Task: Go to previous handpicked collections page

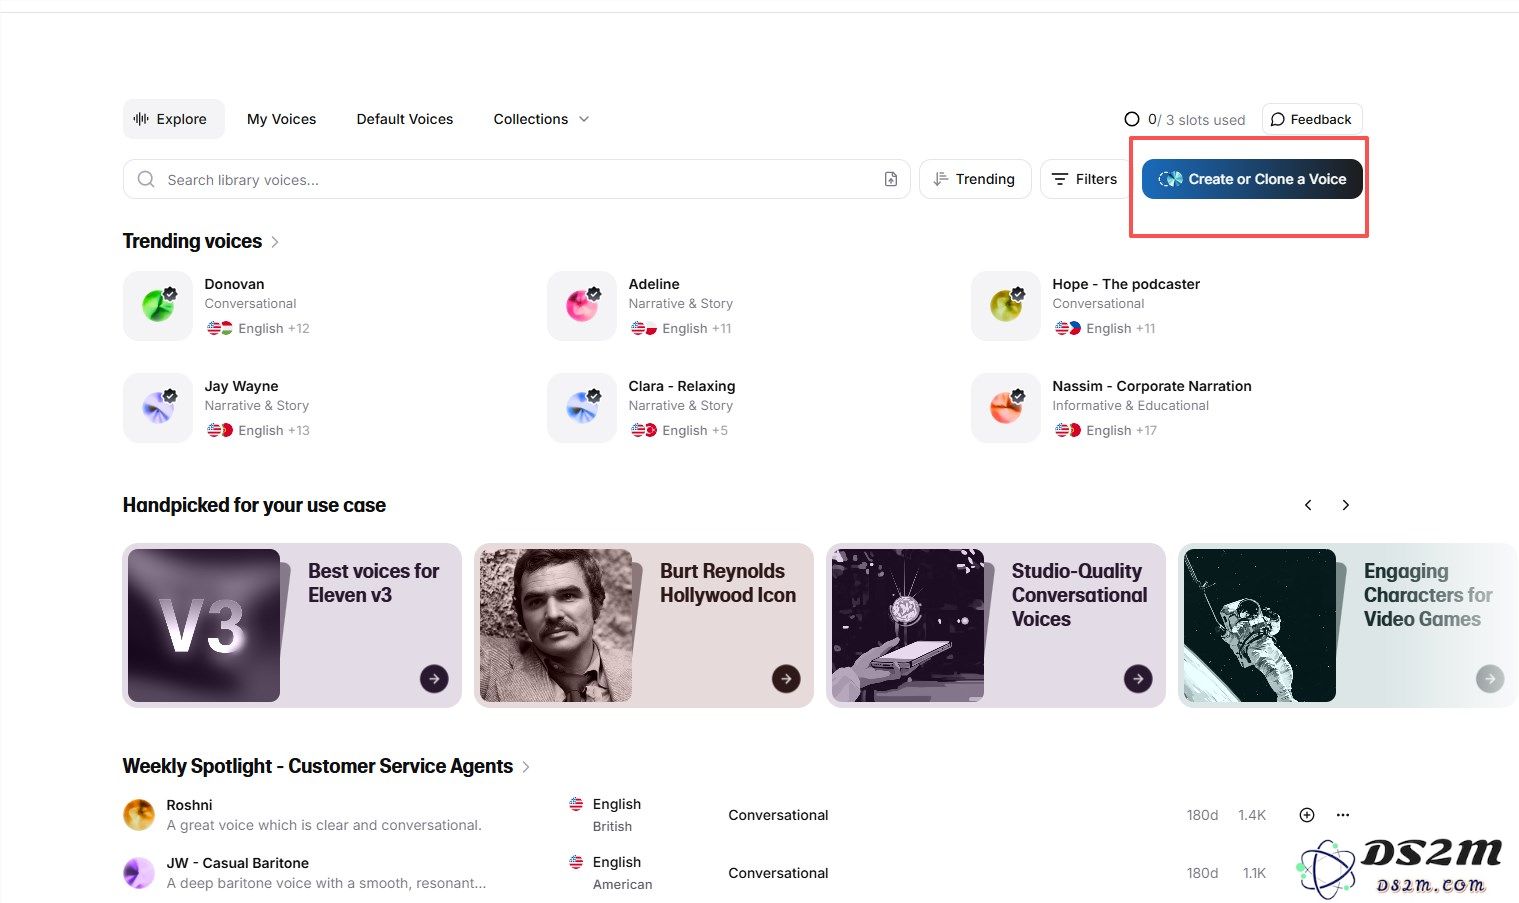Action: coord(1308,505)
